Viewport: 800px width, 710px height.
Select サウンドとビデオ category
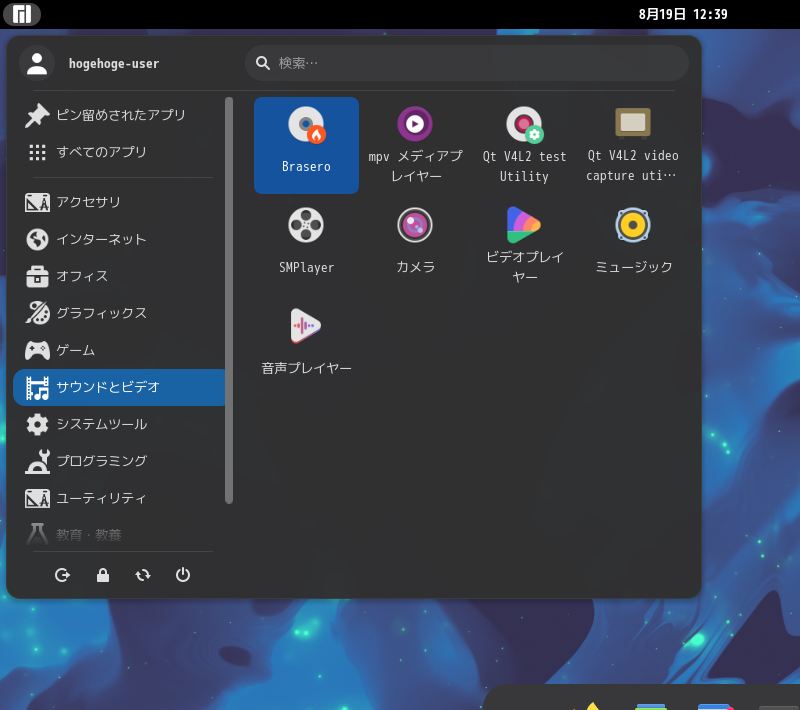(x=119, y=387)
